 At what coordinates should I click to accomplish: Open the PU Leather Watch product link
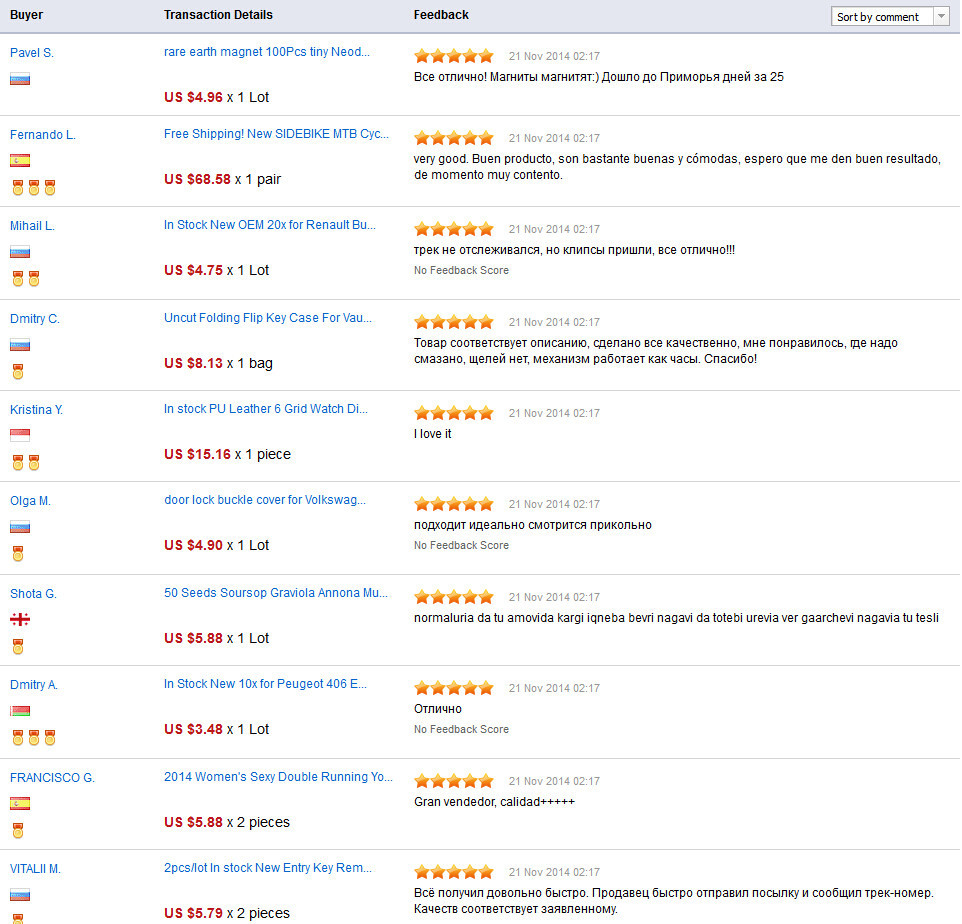click(x=265, y=409)
